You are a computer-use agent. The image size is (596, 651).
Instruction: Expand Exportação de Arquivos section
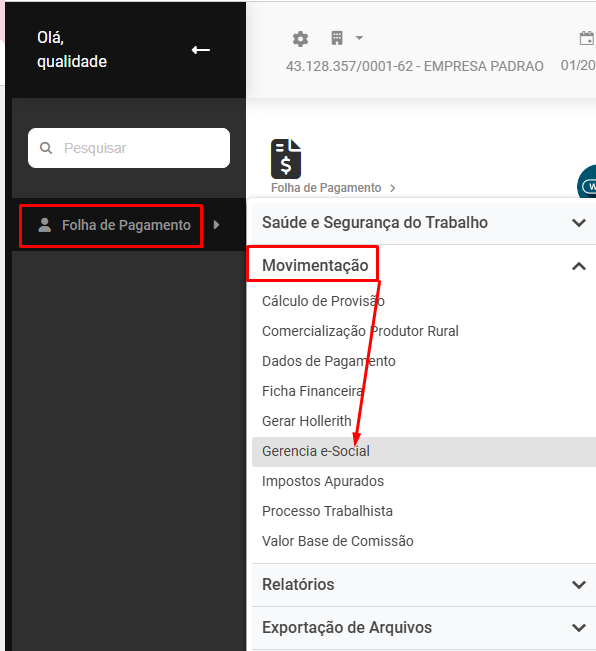click(x=424, y=627)
